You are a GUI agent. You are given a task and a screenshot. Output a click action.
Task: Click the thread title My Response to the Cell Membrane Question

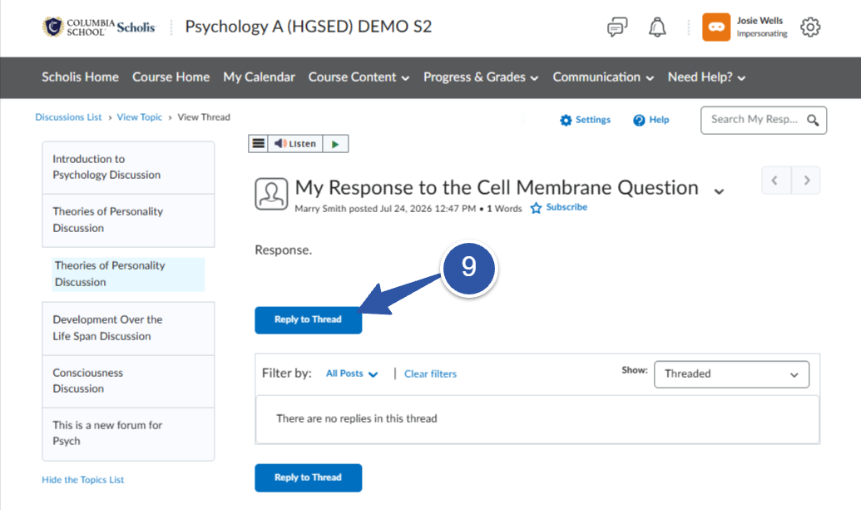(496, 188)
